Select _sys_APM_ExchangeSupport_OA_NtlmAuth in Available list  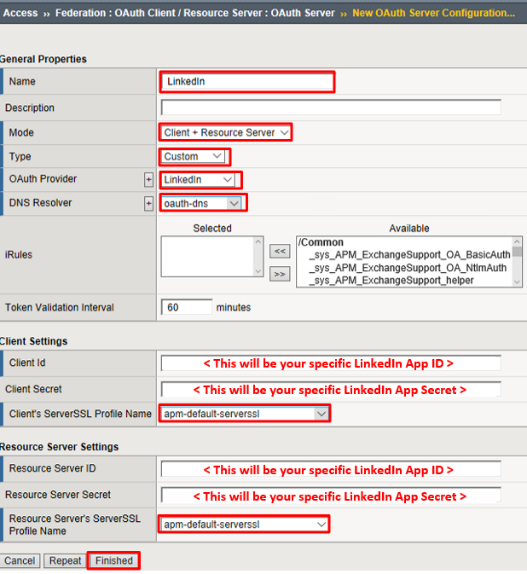coord(407,268)
